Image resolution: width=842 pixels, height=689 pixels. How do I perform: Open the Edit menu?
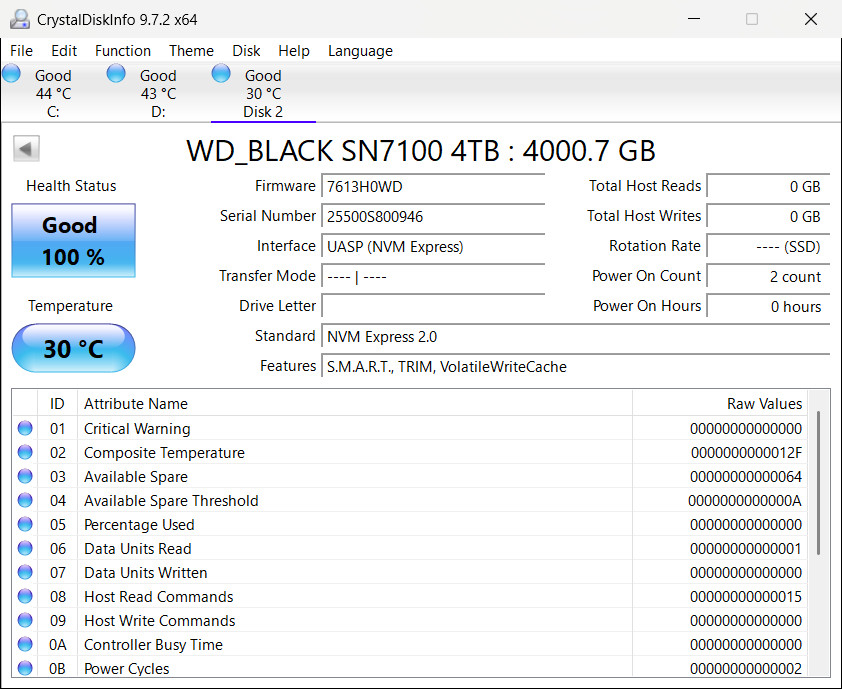pos(64,51)
